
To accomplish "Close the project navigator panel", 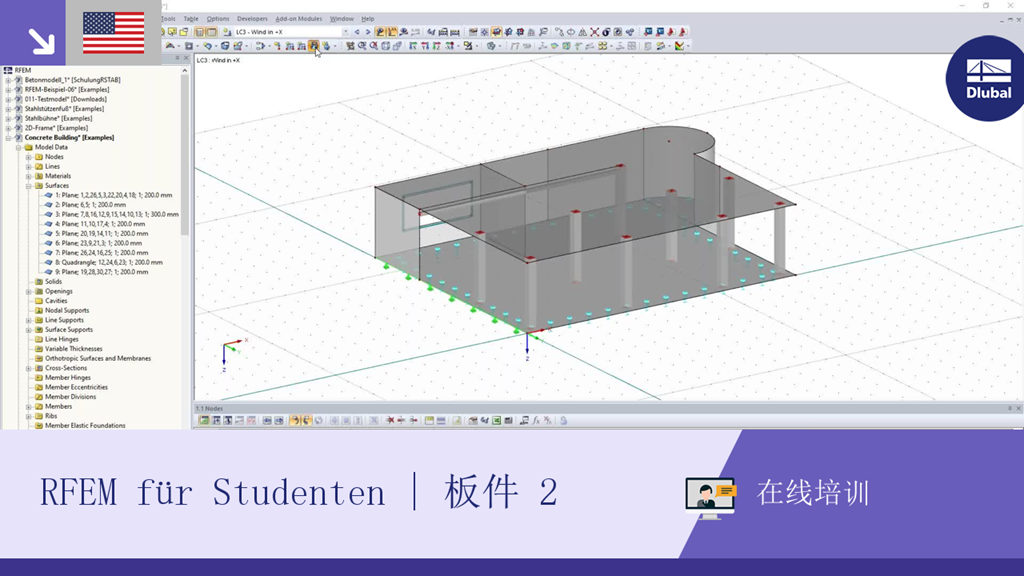I will coord(186,57).
